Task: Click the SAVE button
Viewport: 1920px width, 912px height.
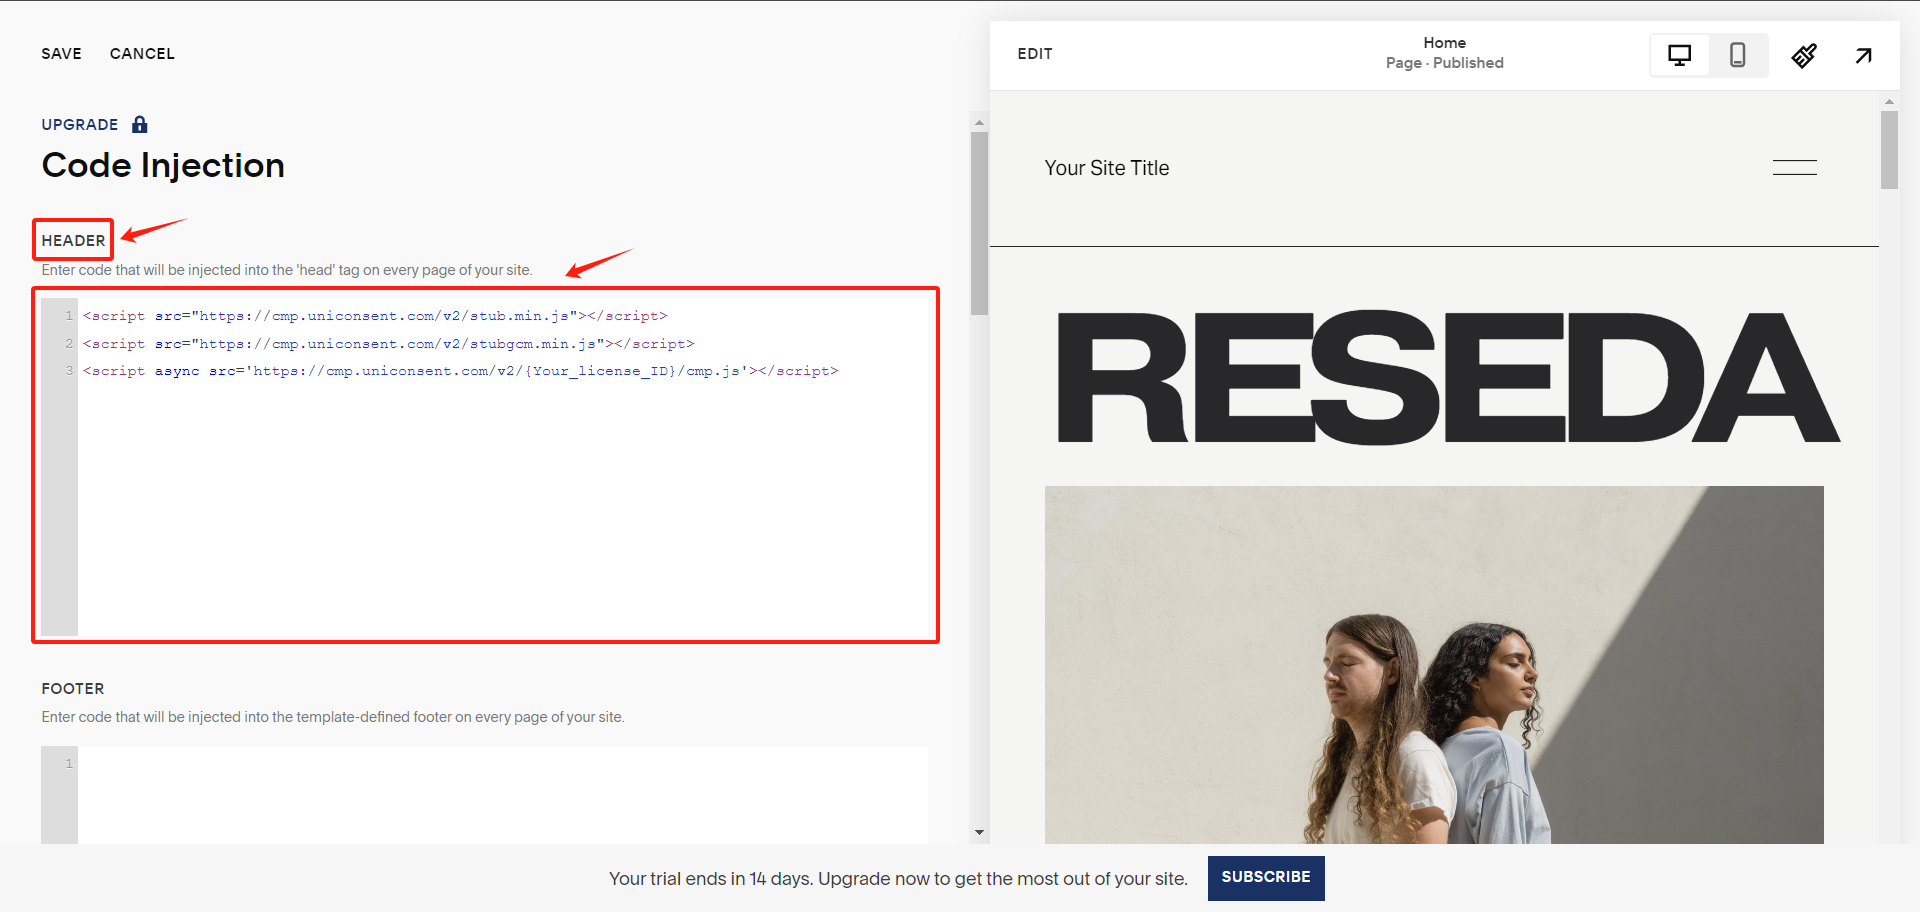Action: (61, 54)
